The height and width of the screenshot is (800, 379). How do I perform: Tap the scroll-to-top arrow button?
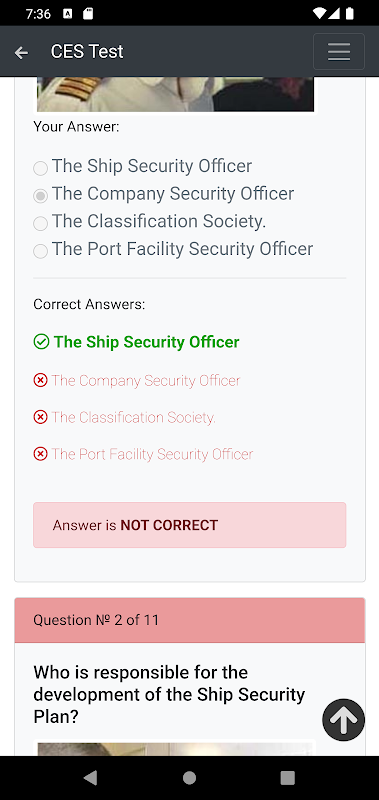tap(343, 719)
